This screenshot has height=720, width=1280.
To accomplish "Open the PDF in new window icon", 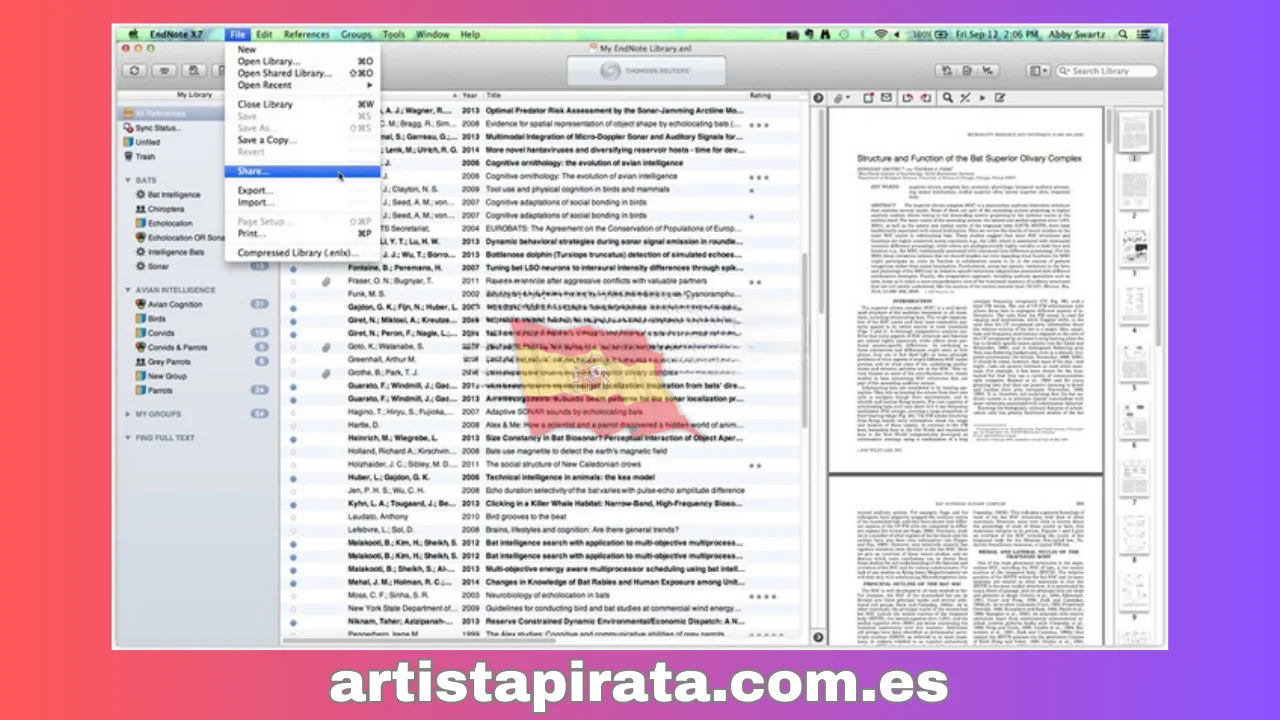I will (x=869, y=97).
